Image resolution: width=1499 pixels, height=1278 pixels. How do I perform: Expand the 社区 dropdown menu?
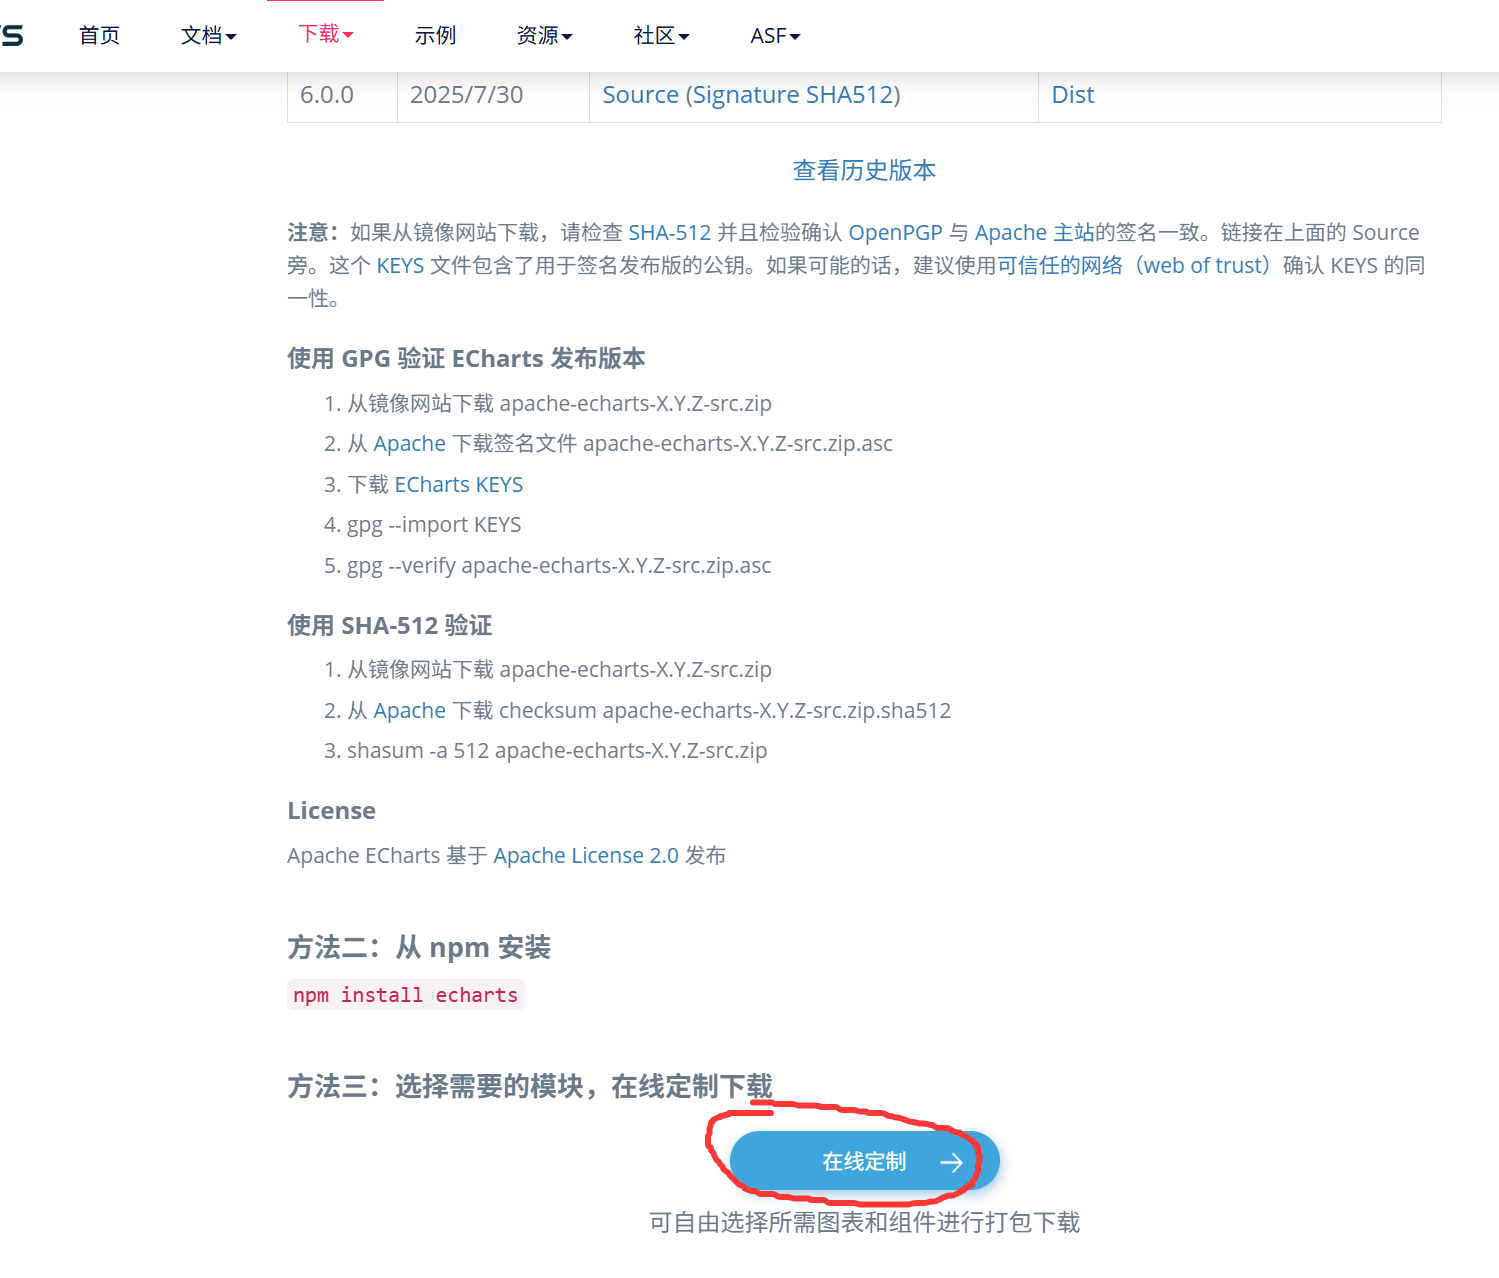pyautogui.click(x=661, y=36)
